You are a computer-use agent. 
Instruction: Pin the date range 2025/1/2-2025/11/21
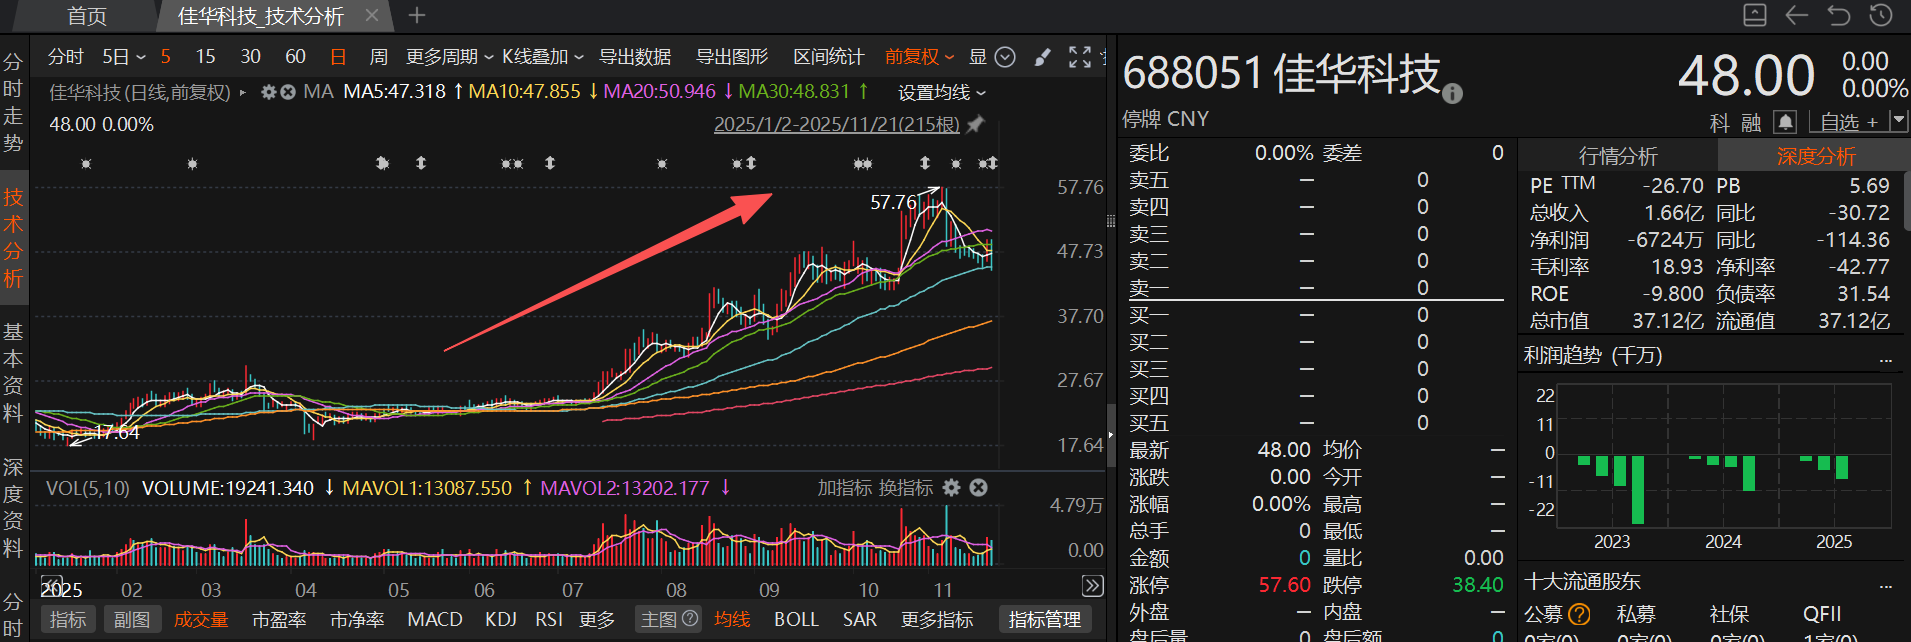point(976,124)
